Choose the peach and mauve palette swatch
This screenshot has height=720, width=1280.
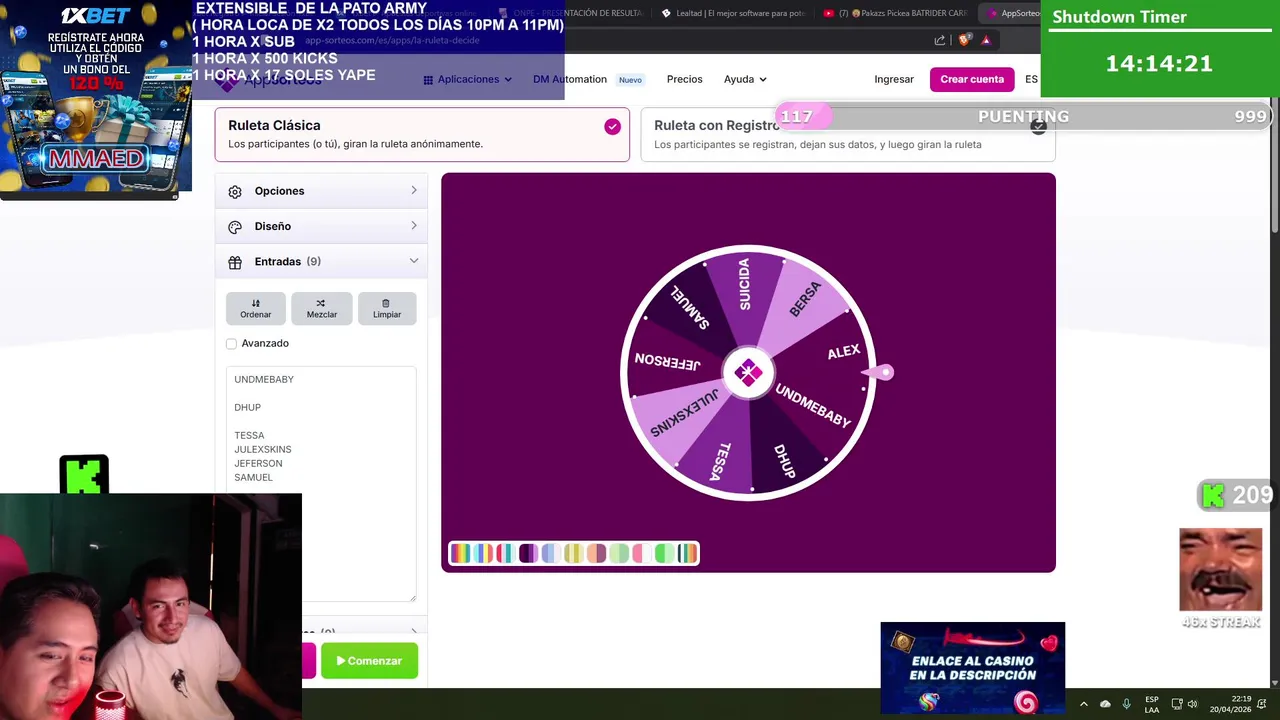coord(597,553)
